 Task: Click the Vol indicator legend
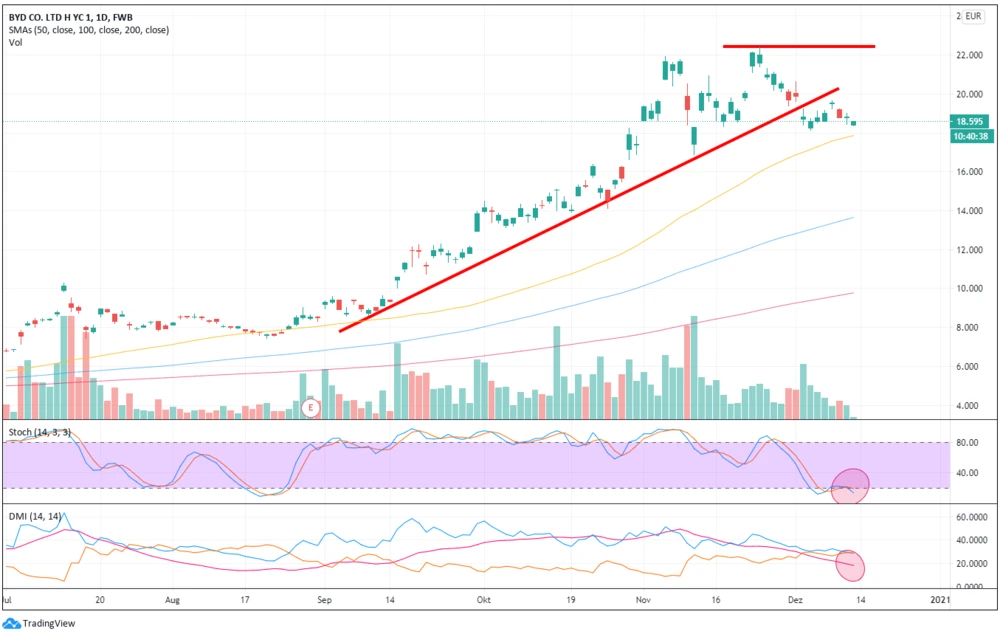pos(14,43)
